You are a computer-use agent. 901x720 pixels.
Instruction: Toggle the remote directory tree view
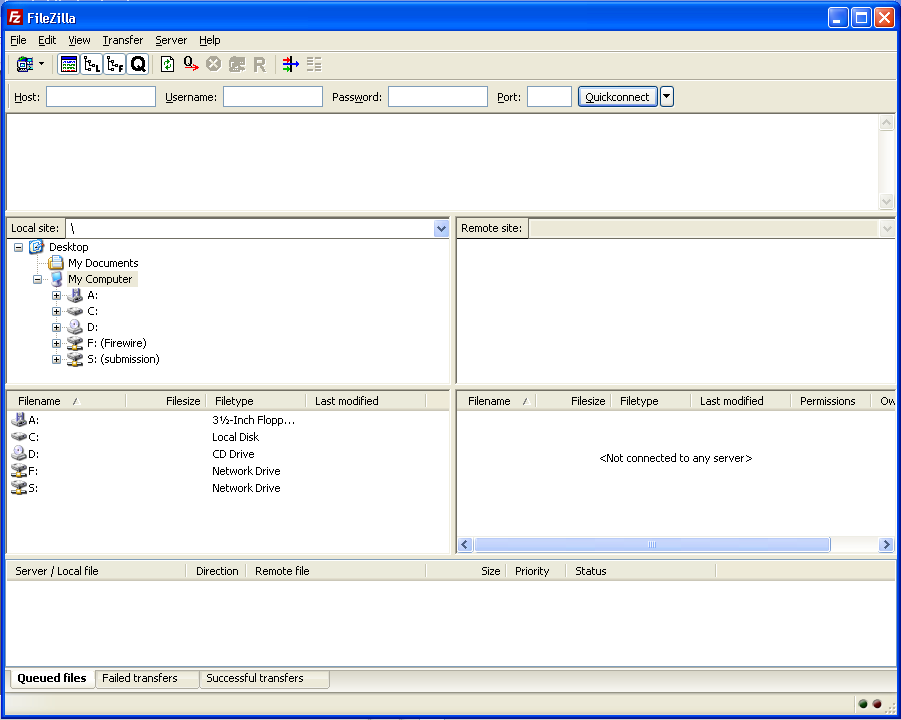click(x=115, y=64)
